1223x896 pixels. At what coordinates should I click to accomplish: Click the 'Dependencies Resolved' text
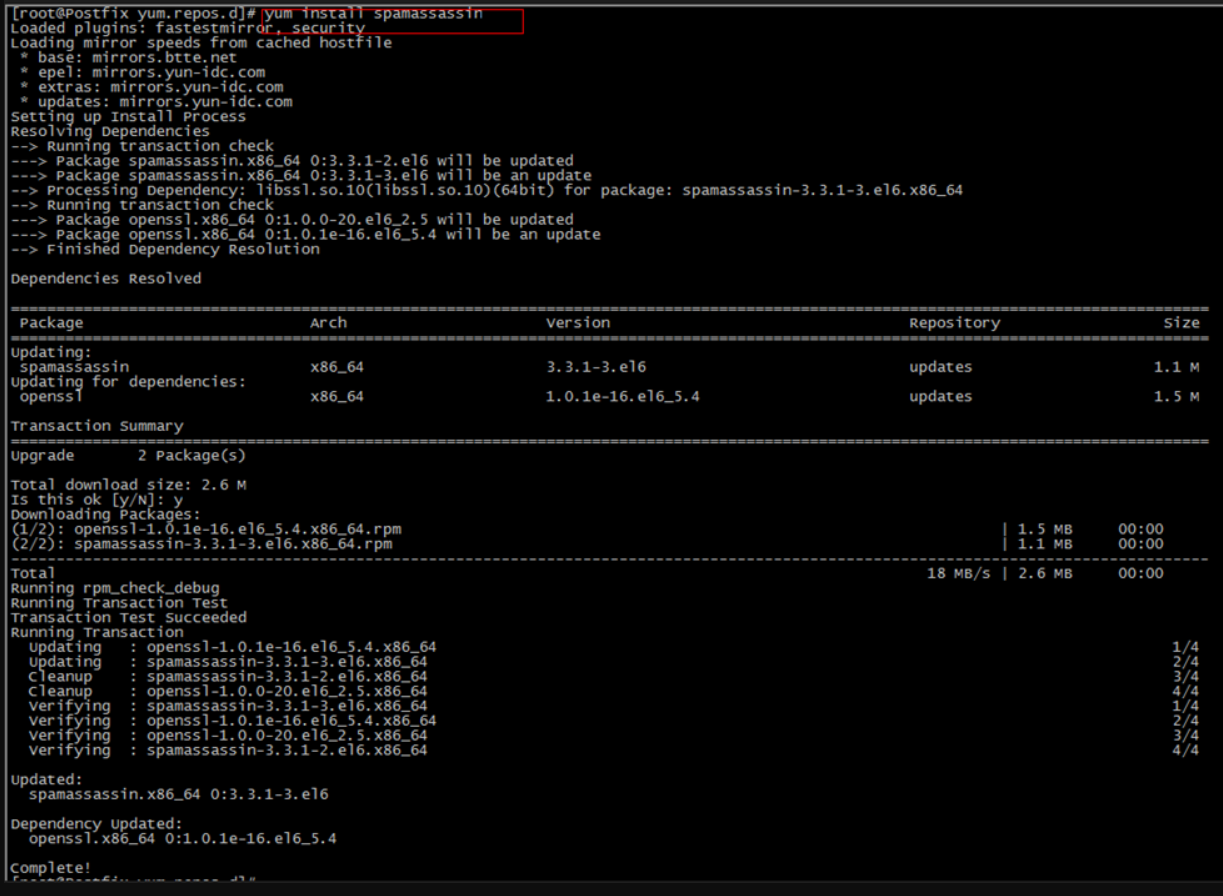click(106, 278)
